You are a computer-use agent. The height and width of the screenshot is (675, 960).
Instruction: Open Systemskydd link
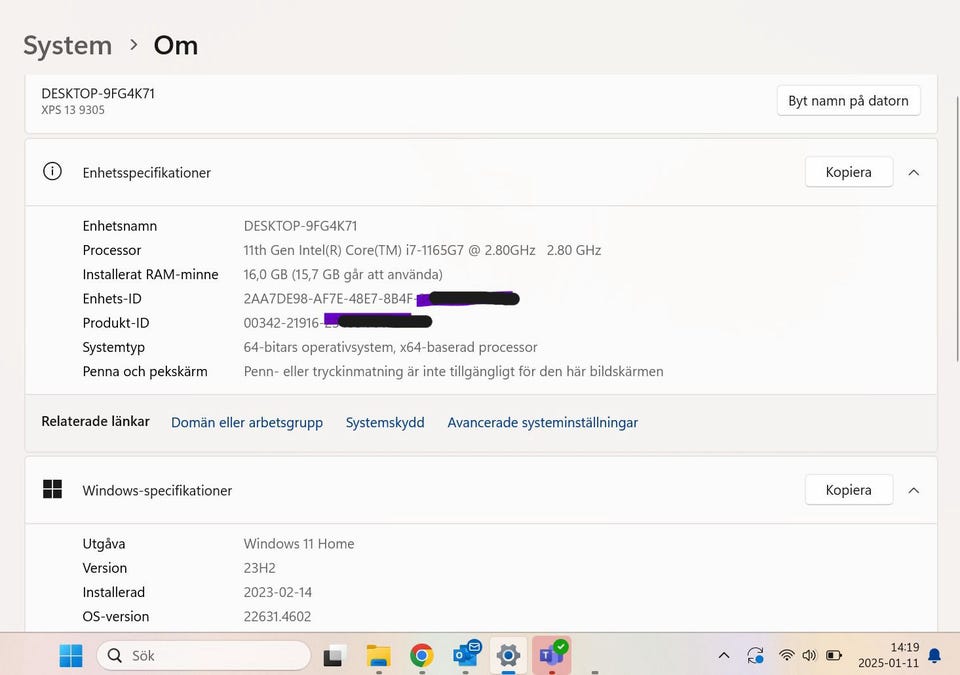[x=385, y=423]
